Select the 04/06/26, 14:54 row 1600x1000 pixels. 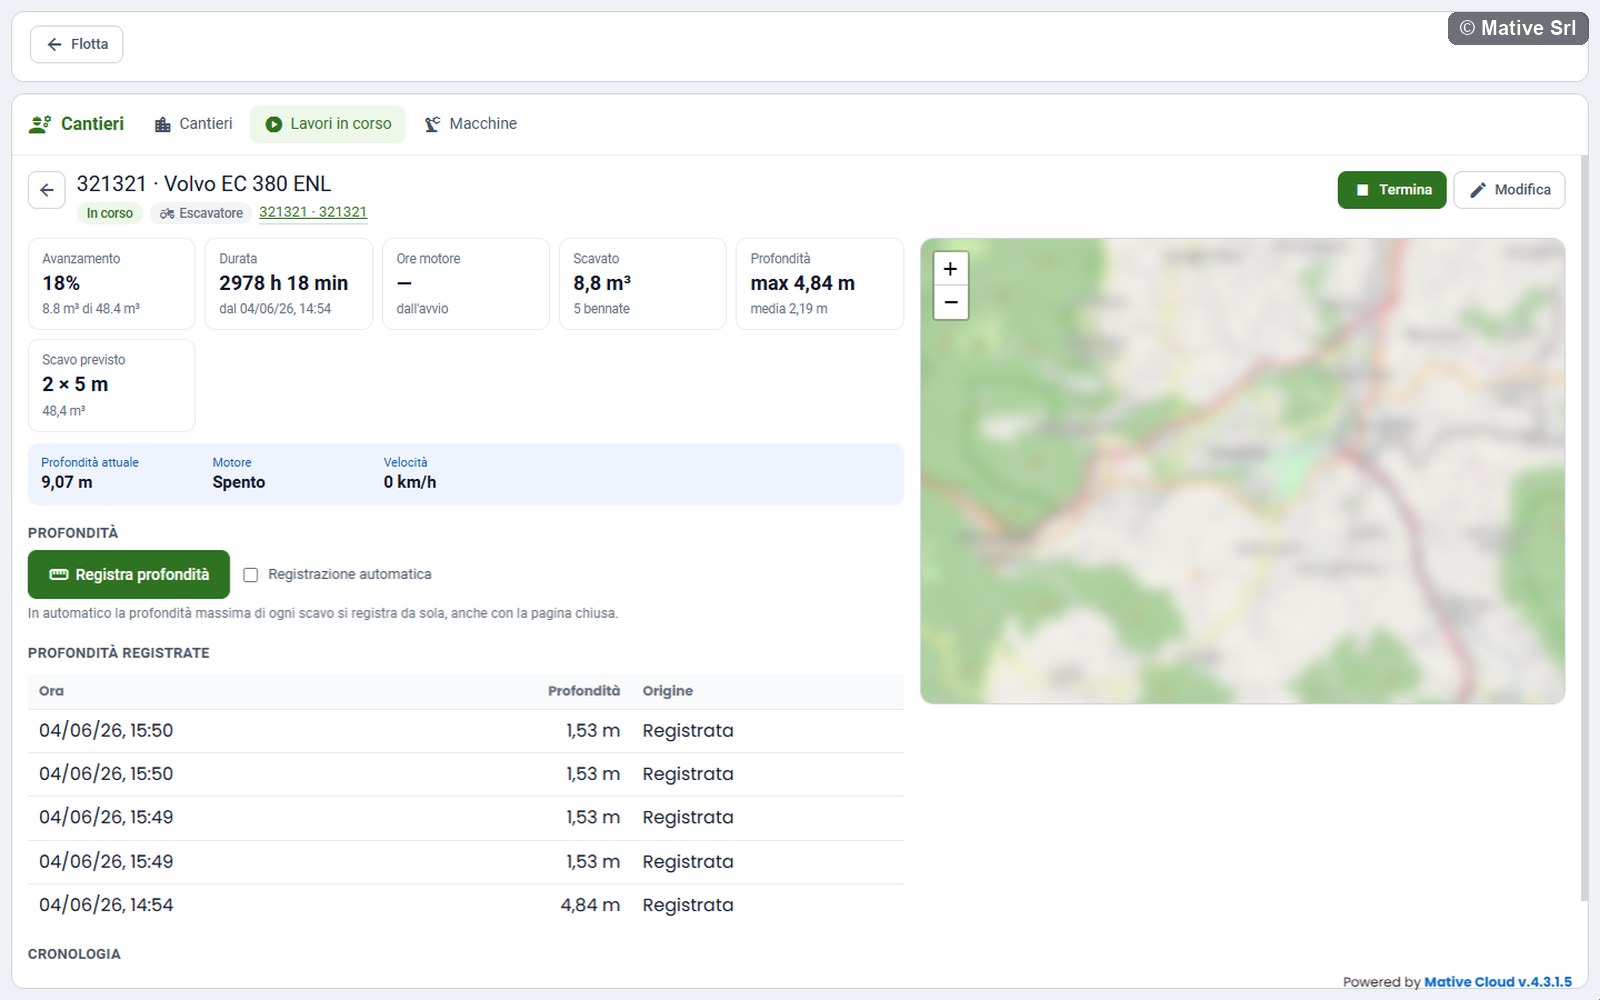click(466, 905)
